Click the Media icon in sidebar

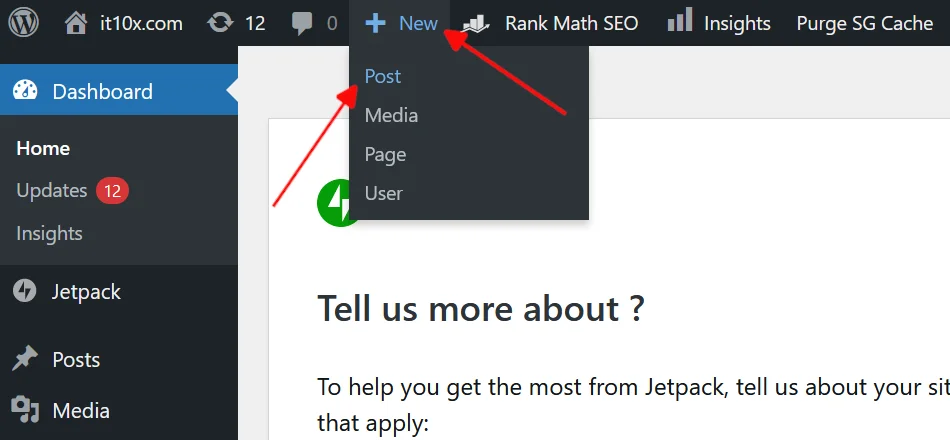pyautogui.click(x=25, y=410)
